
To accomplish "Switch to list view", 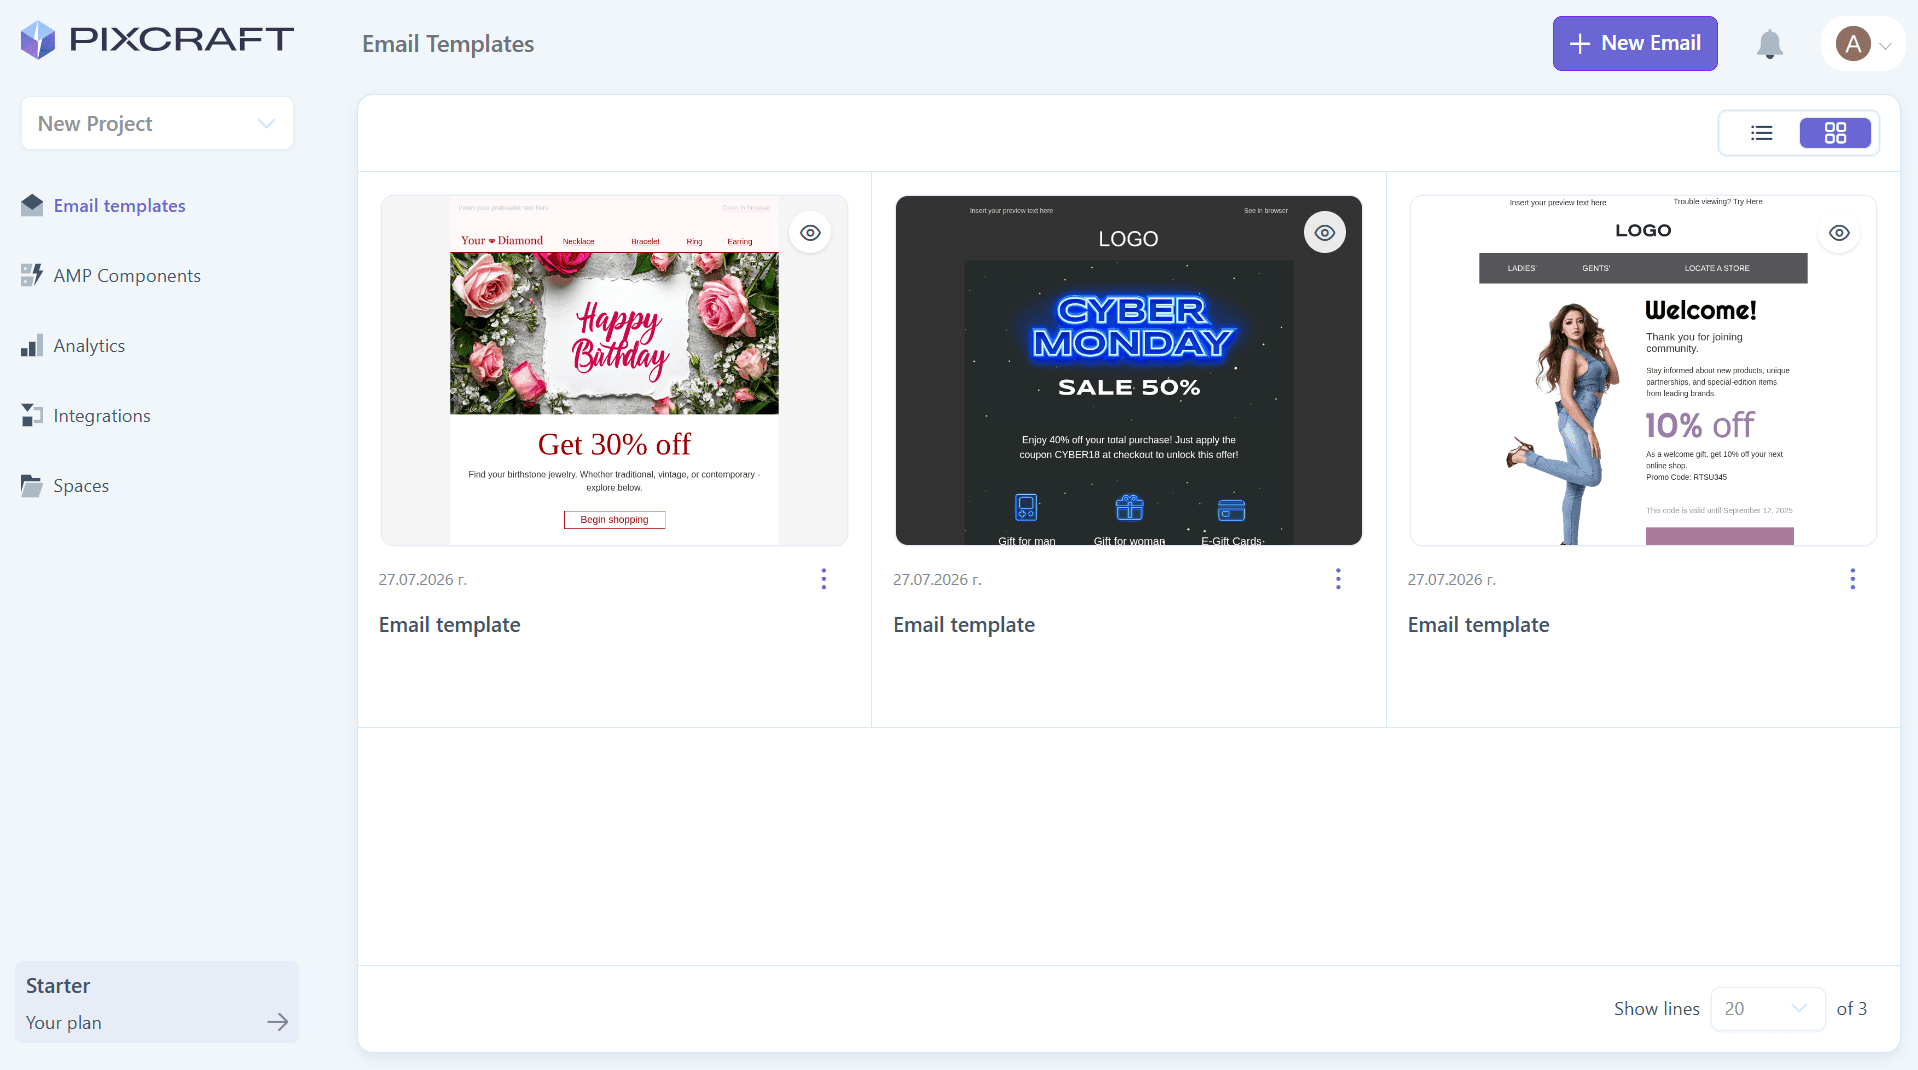I will [1761, 133].
